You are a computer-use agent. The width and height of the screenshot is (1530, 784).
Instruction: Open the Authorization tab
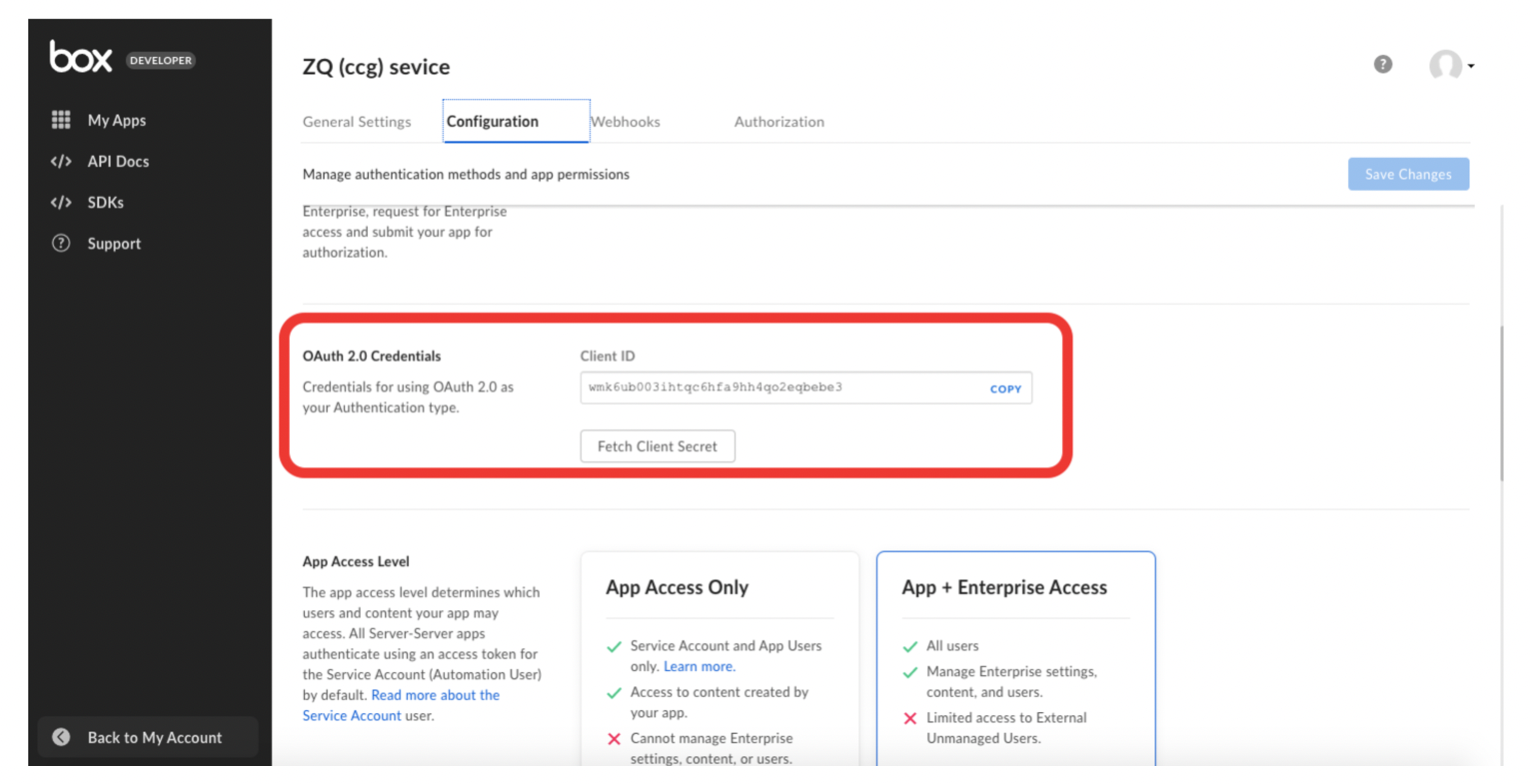click(x=779, y=121)
